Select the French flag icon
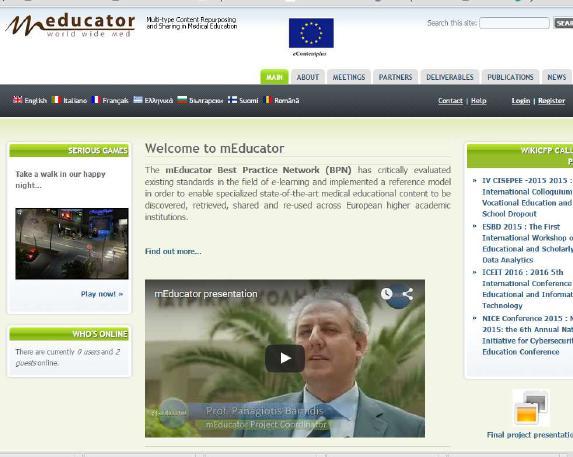Screen dimensions: 573x457 pos(95,100)
